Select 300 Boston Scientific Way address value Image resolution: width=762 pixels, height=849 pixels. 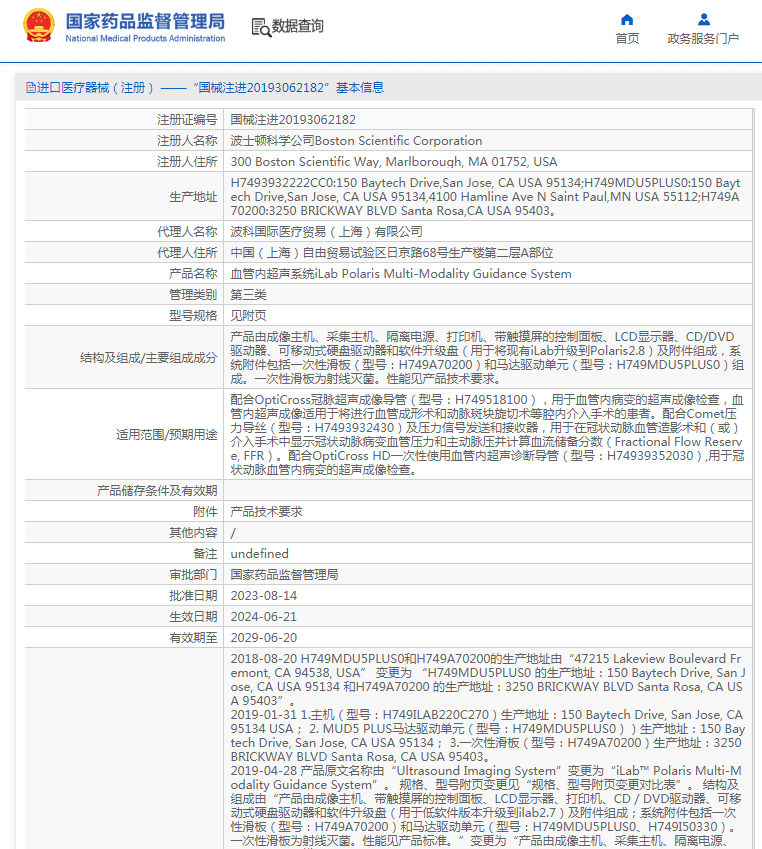[x=394, y=162]
